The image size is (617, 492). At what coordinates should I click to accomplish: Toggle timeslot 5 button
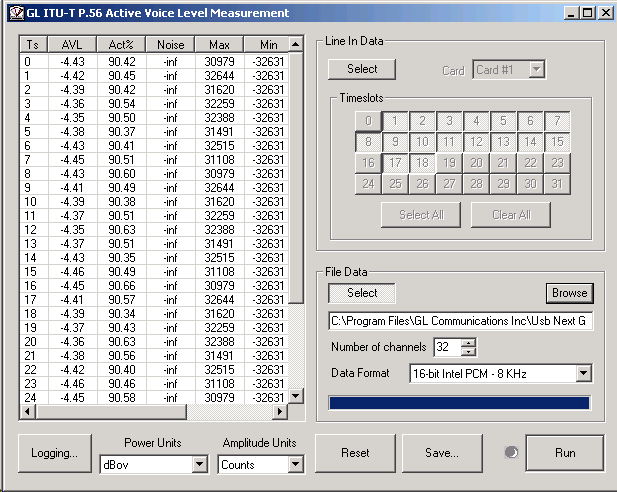click(x=503, y=121)
